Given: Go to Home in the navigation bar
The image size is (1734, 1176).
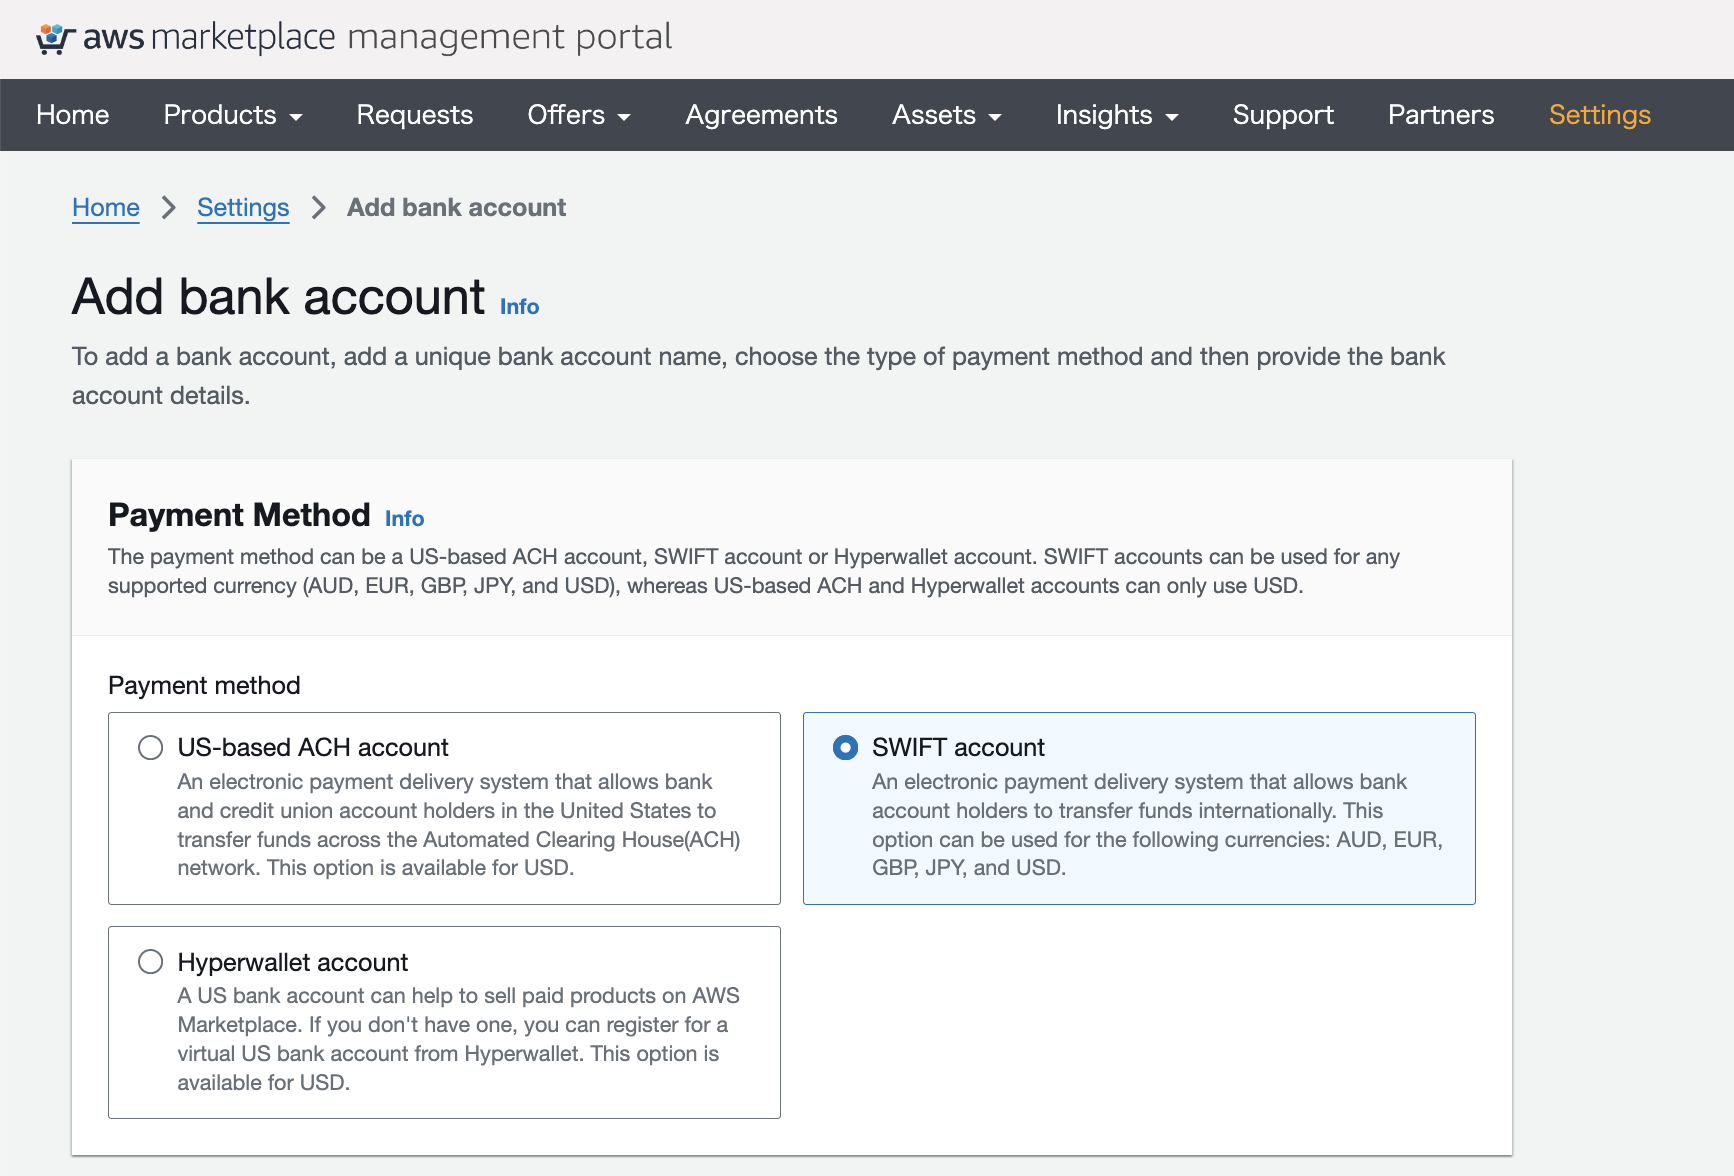Looking at the screenshot, I should click(x=73, y=115).
